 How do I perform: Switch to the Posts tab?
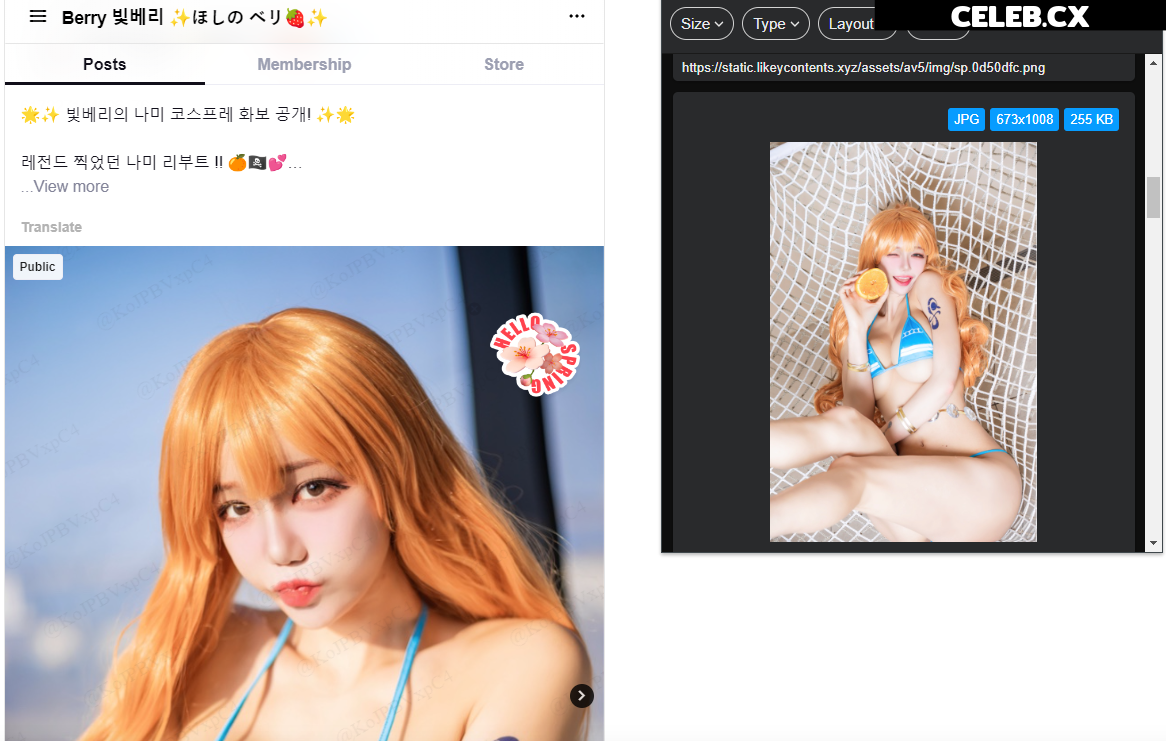[x=105, y=65]
